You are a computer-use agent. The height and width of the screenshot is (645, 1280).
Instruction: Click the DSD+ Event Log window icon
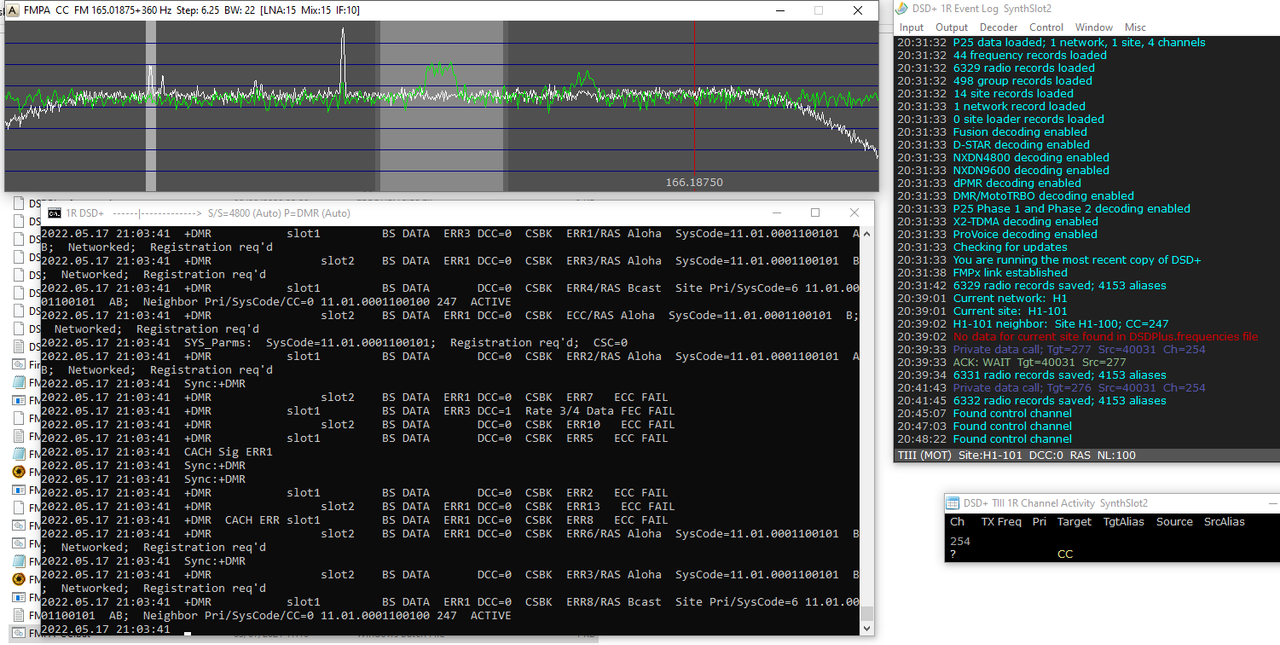click(900, 7)
